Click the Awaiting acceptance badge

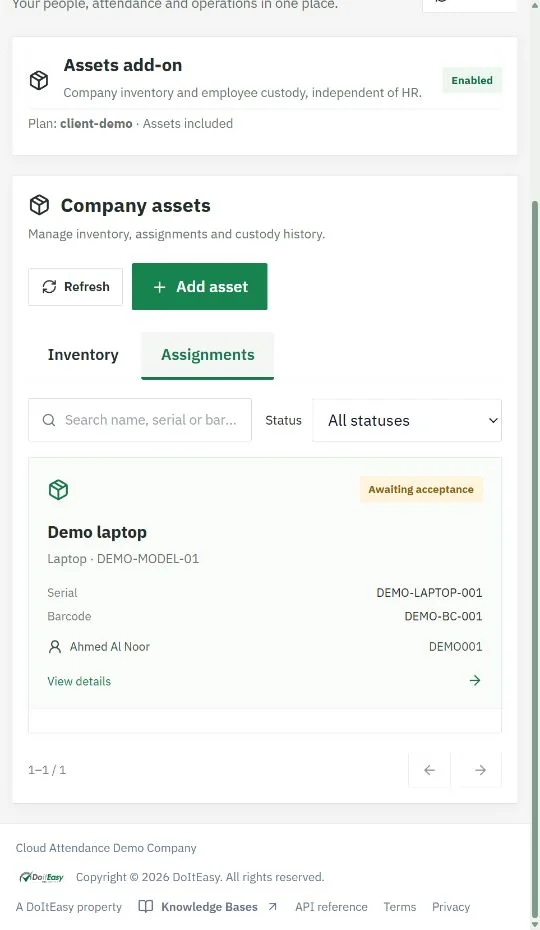421,490
